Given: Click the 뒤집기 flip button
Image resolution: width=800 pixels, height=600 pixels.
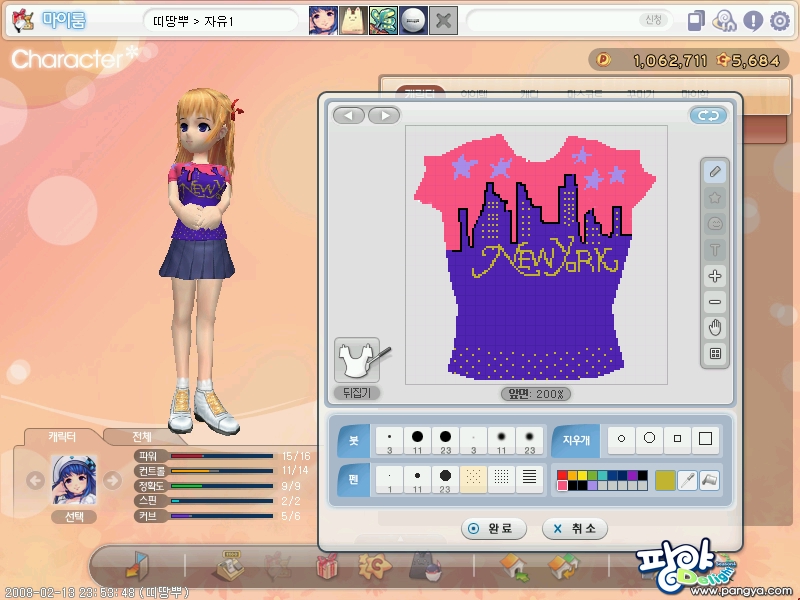Looking at the screenshot, I should point(357,393).
